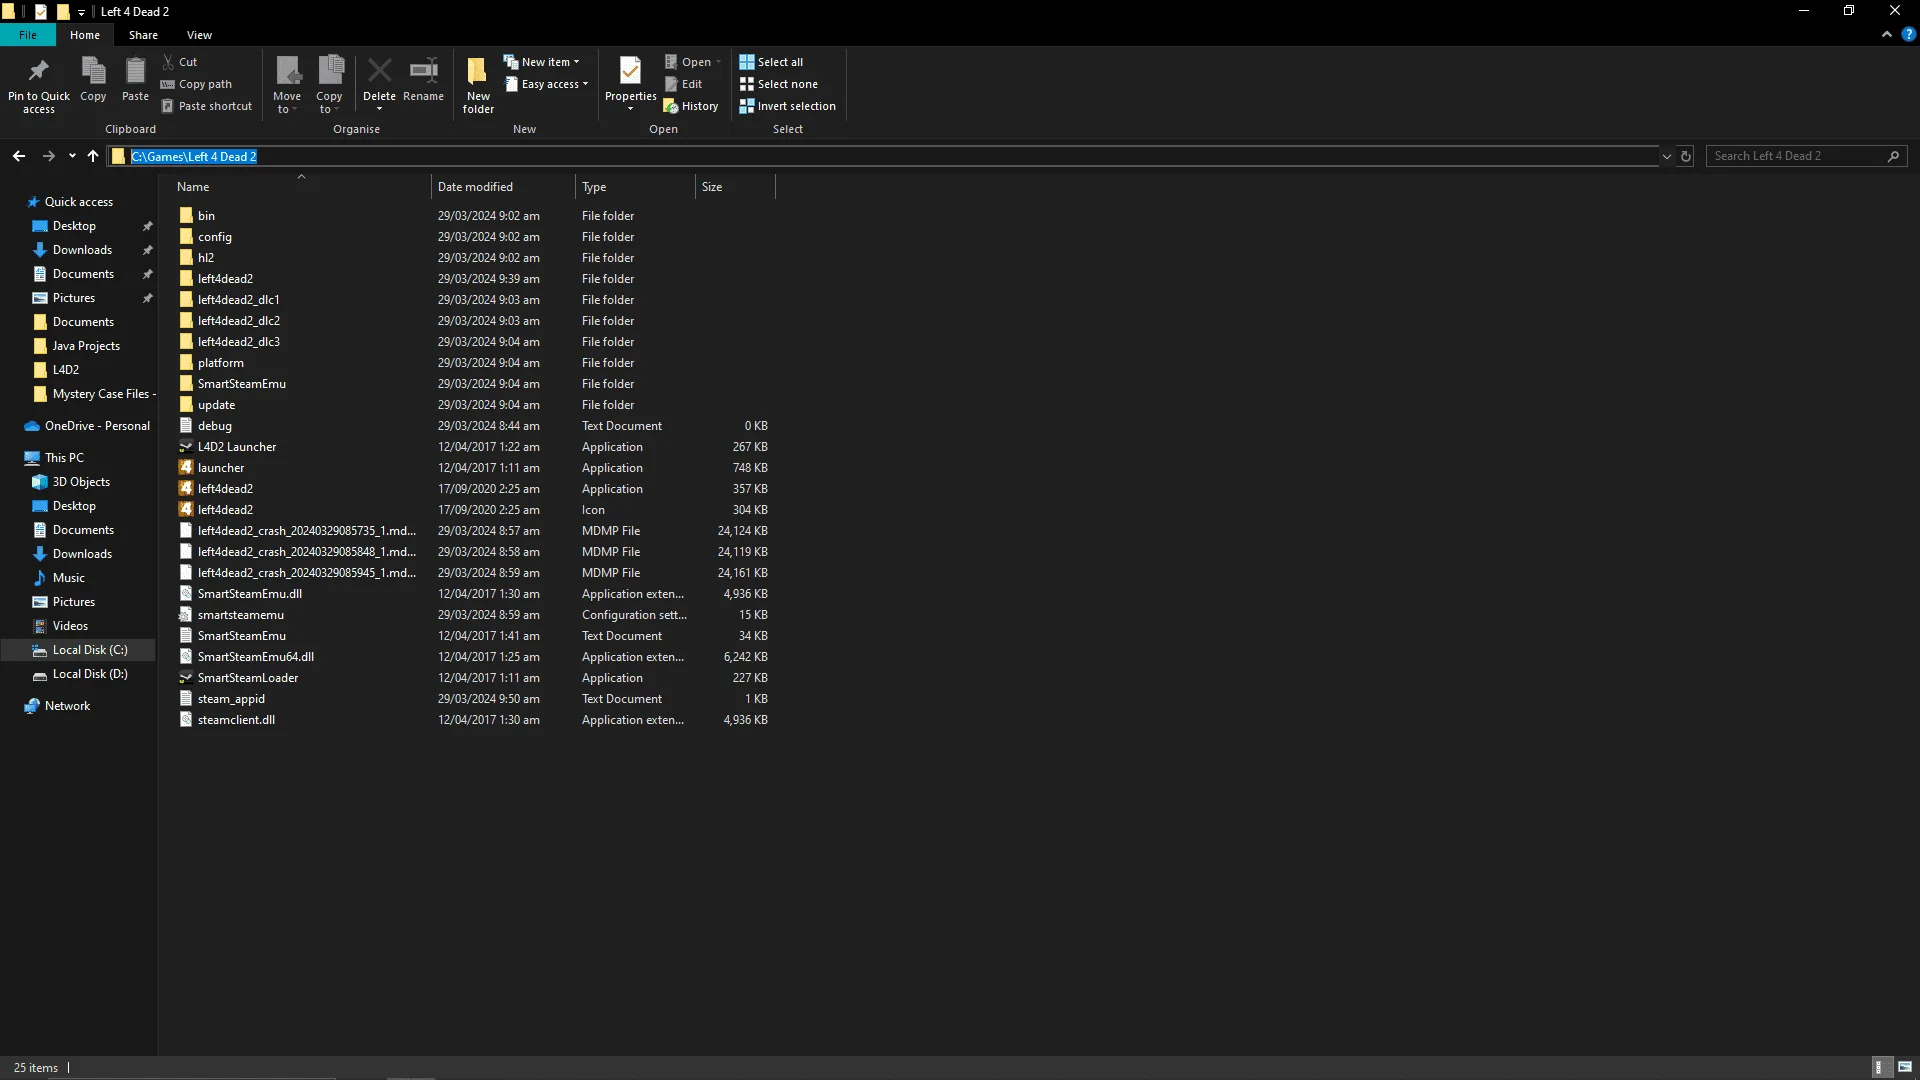Click Select none in ribbon
This screenshot has width=1920, height=1080.
point(778,84)
